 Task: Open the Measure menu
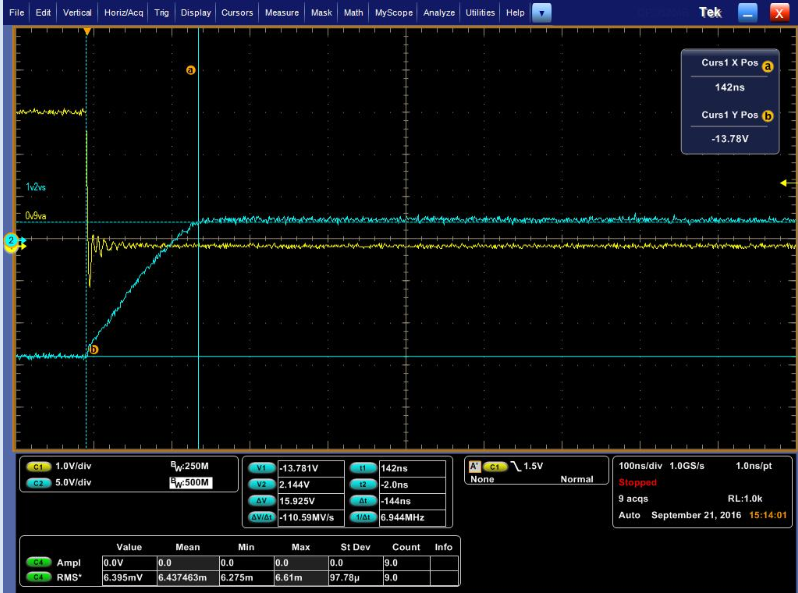click(x=282, y=13)
